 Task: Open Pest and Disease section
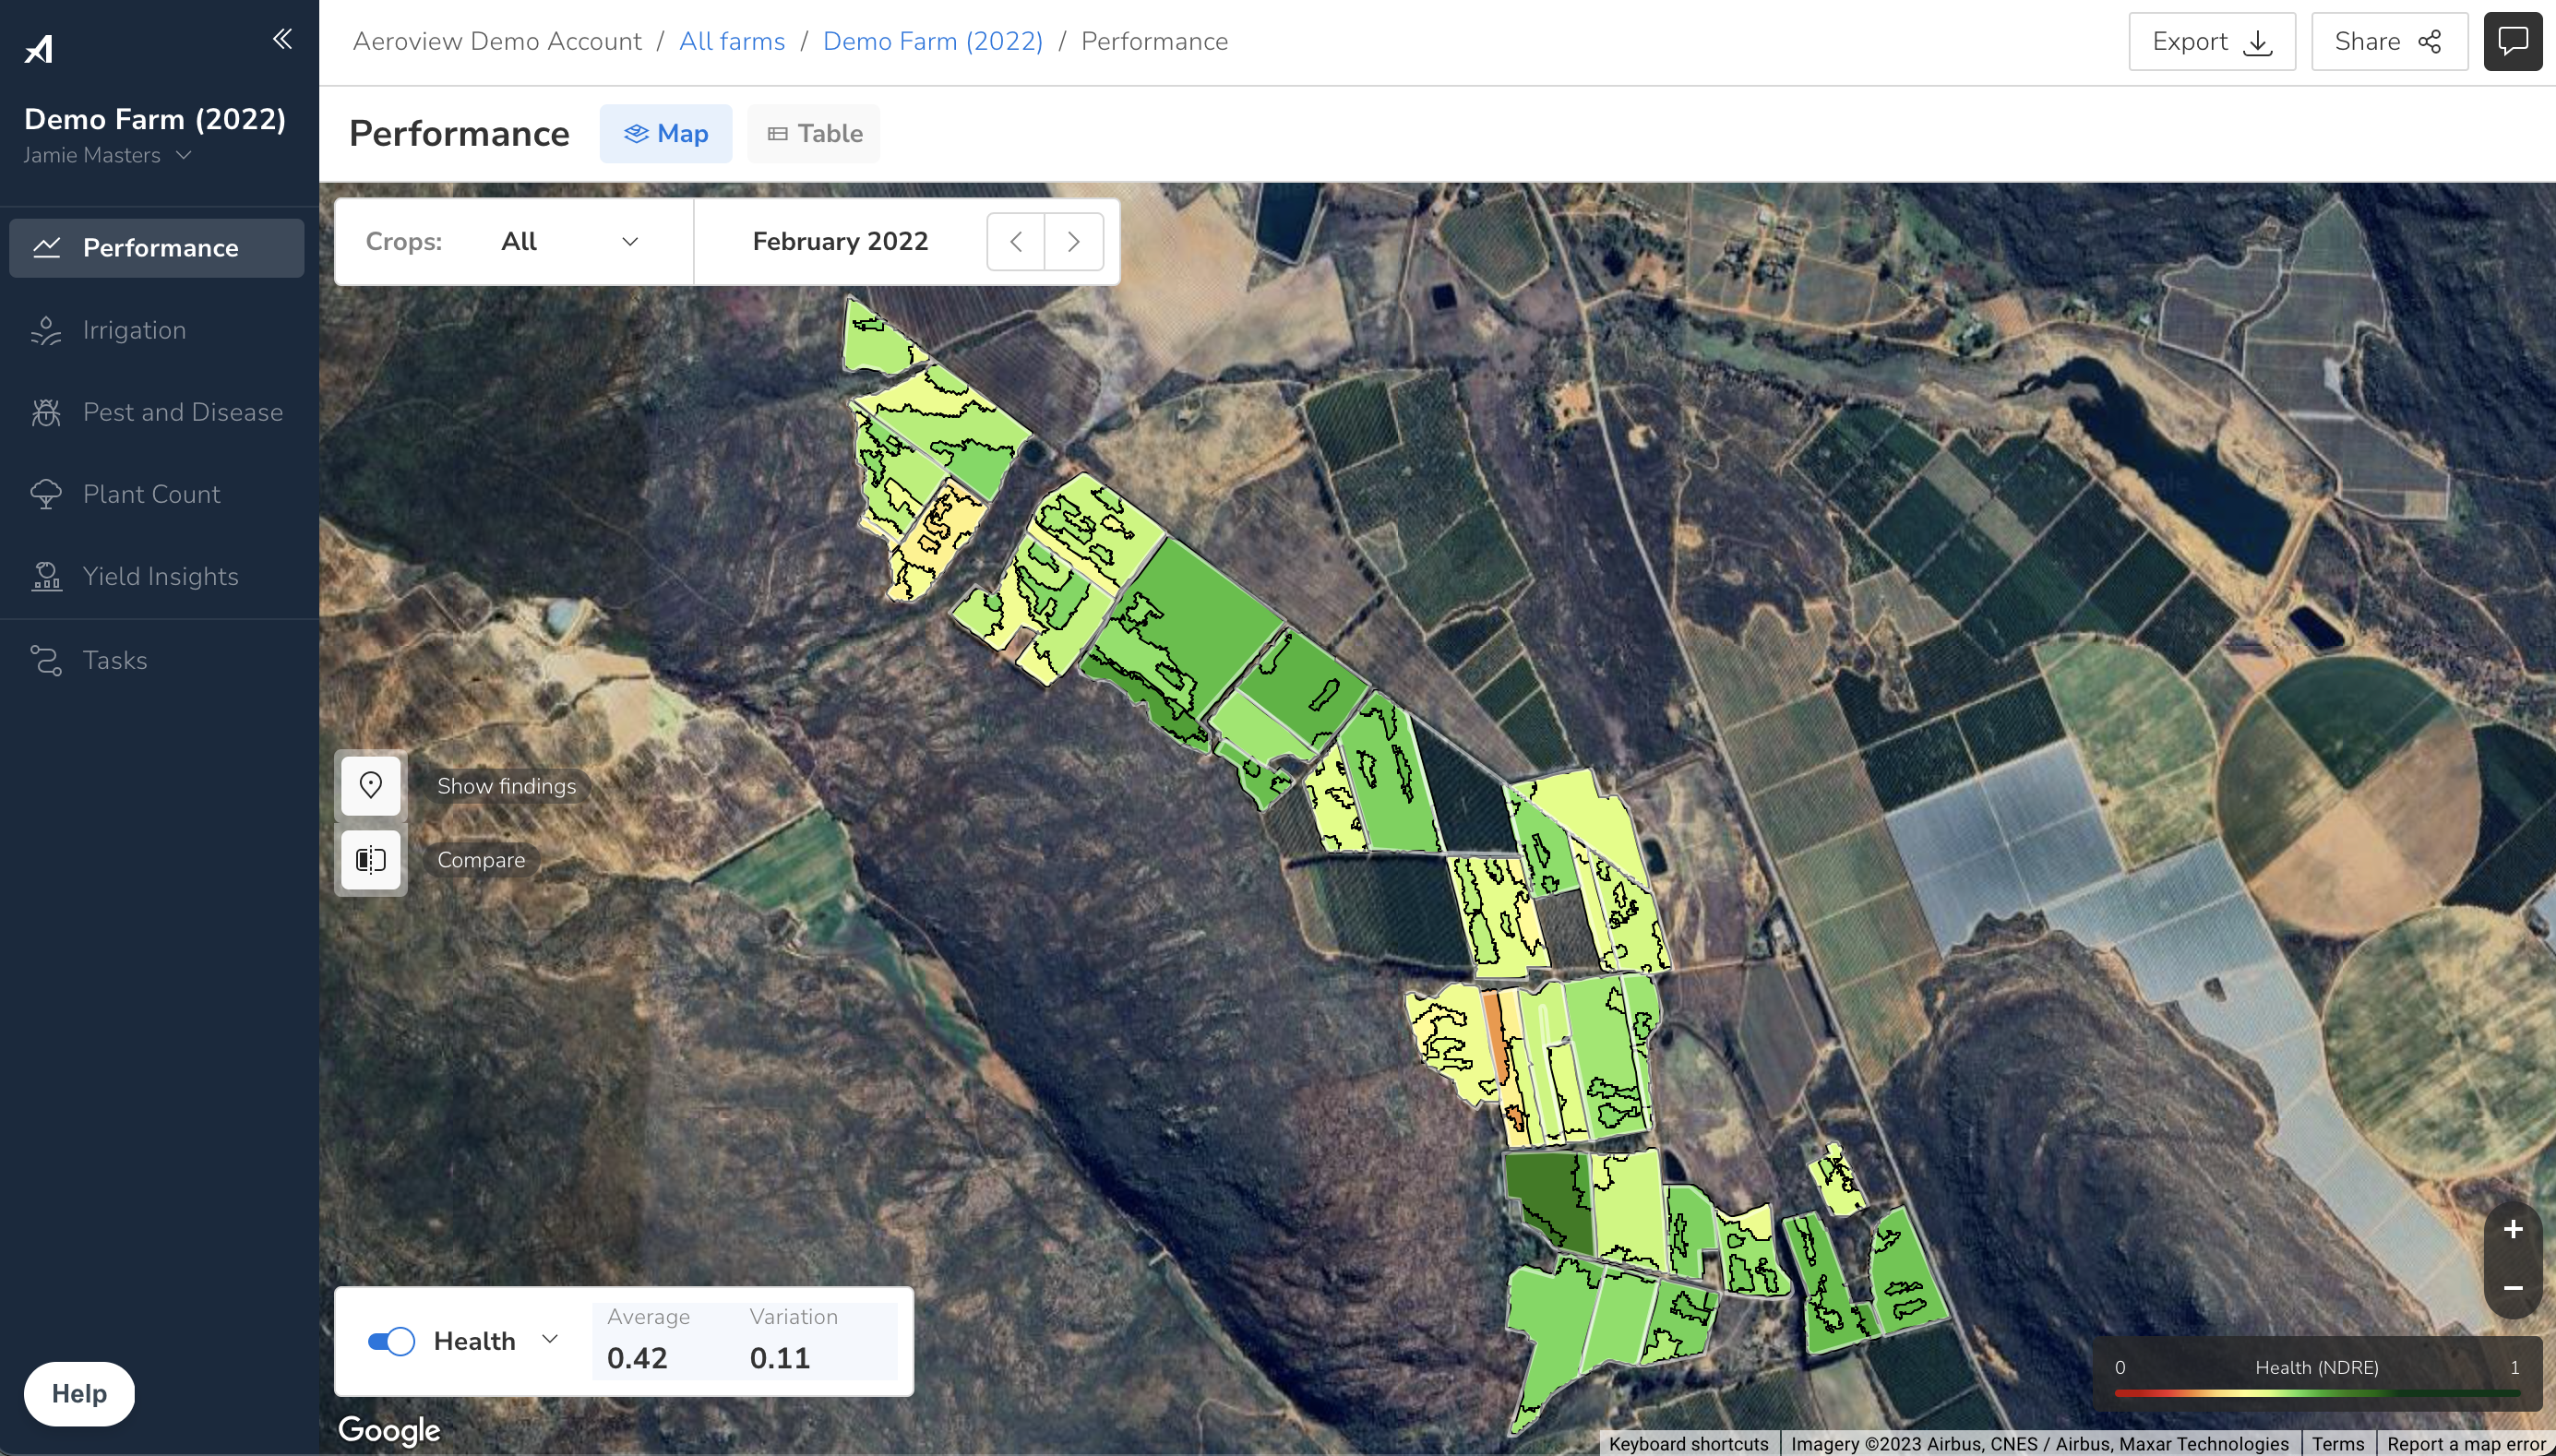click(157, 412)
